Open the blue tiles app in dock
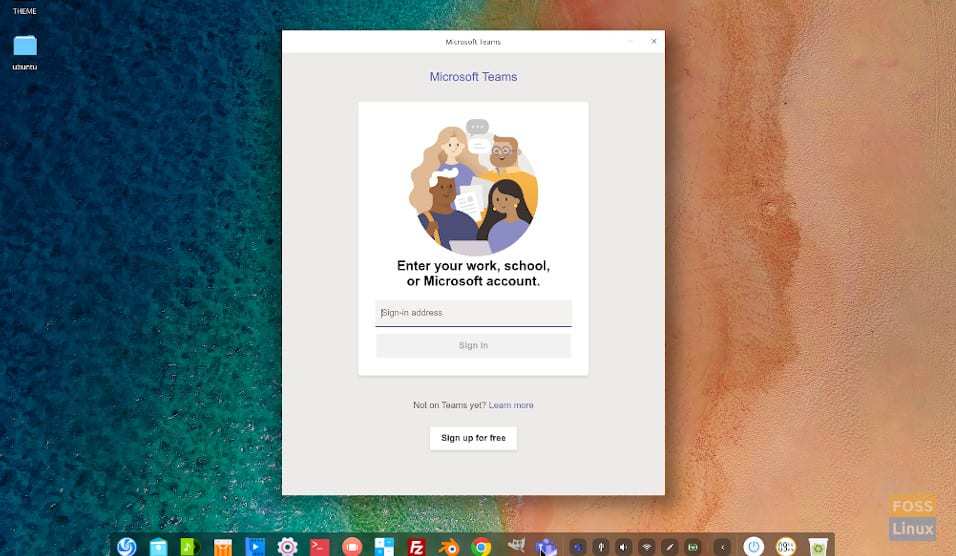The height and width of the screenshot is (556, 956). pos(384,546)
